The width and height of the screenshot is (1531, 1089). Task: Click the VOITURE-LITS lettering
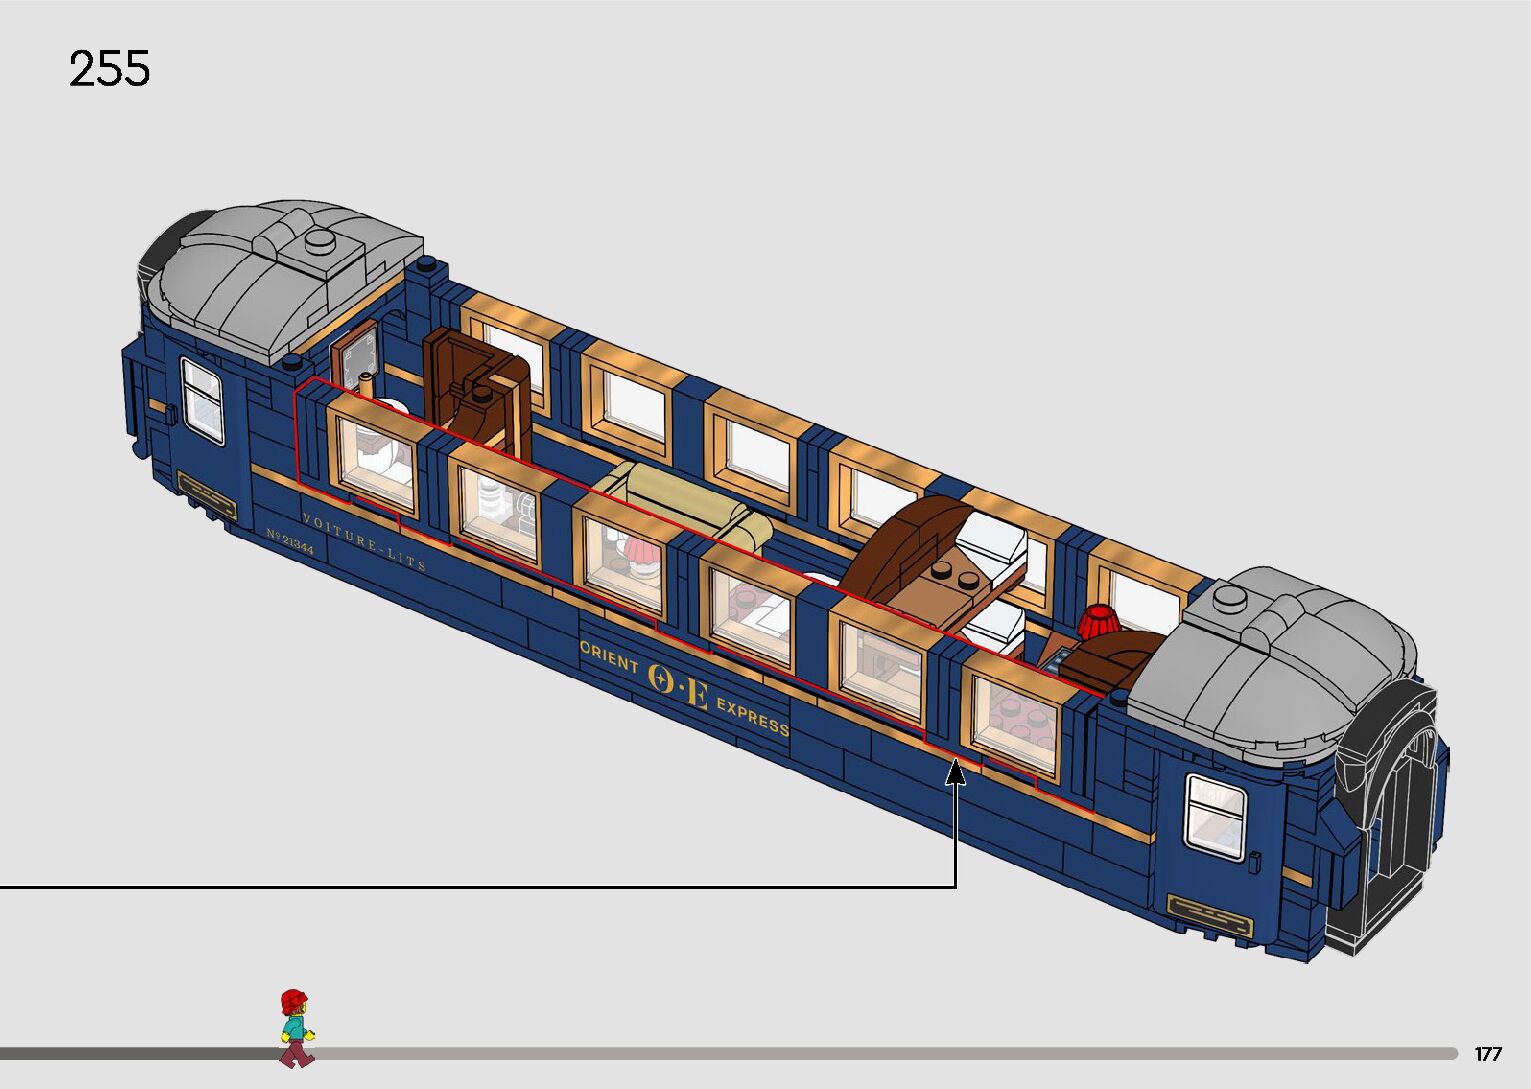tap(364, 541)
